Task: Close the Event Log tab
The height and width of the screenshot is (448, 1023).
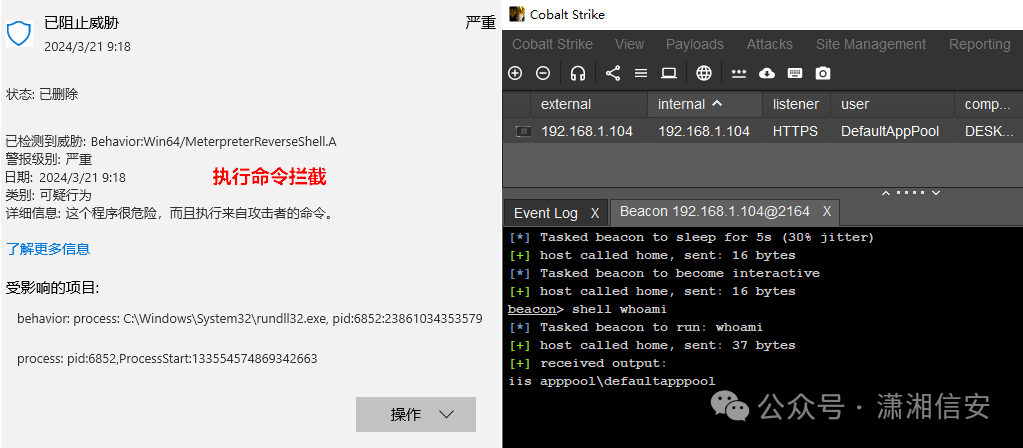Action: click(x=594, y=213)
